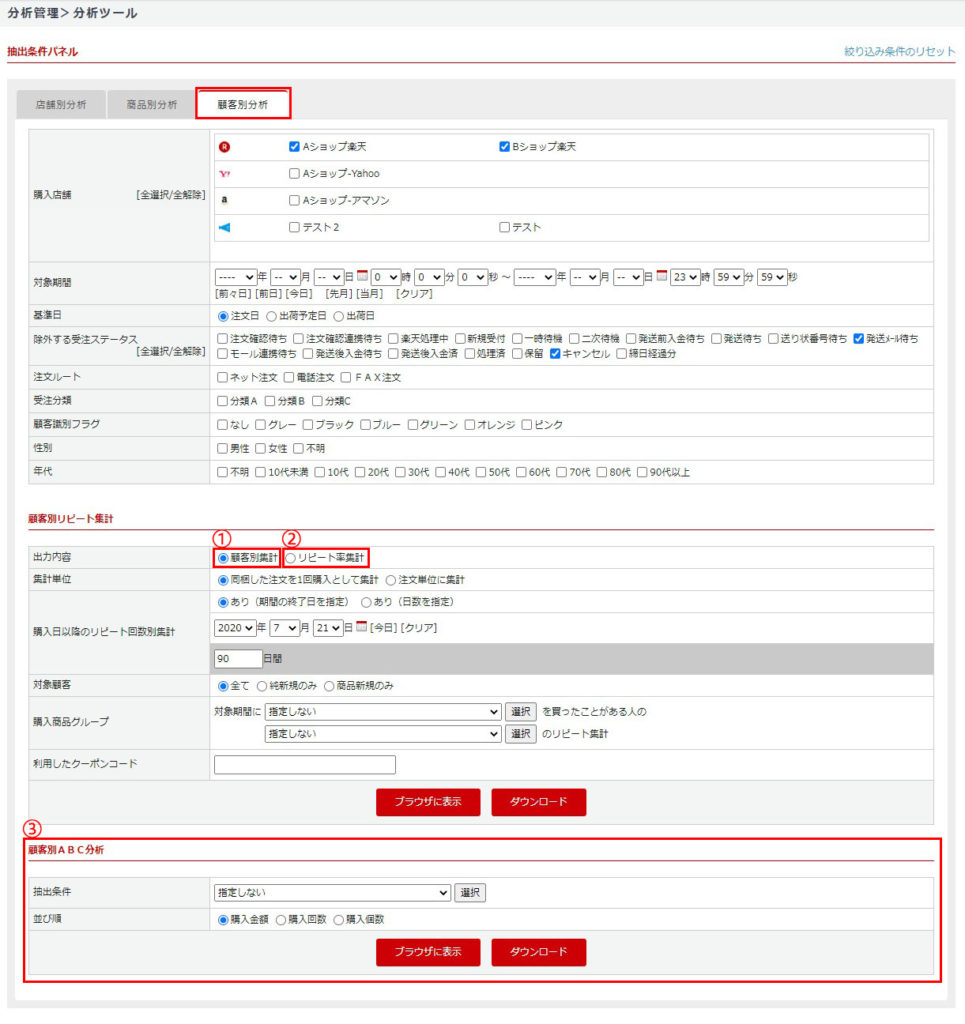Screen dimensions: 965x1024
Task: Switch to the 商品別分析 tab
Action: click(152, 104)
